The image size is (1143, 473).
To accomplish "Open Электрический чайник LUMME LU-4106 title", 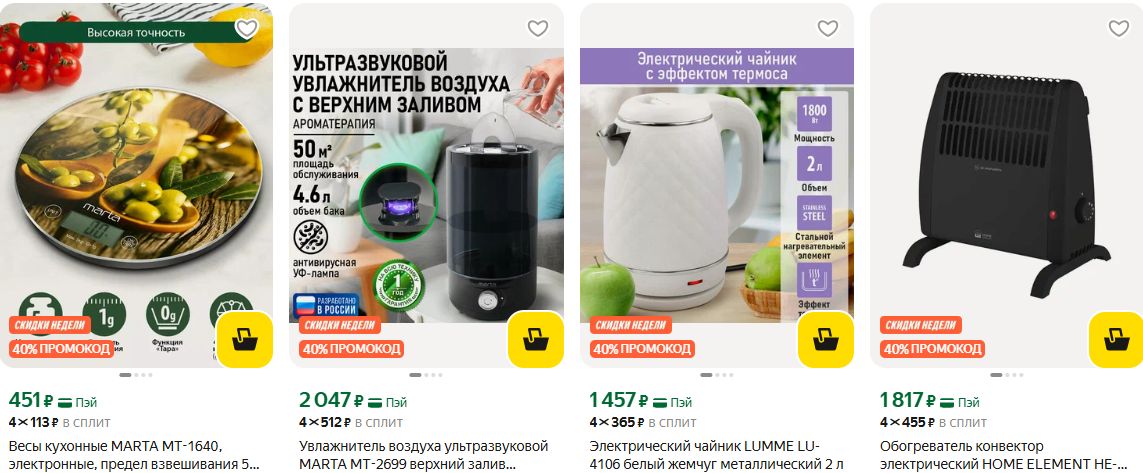I will pos(716,454).
